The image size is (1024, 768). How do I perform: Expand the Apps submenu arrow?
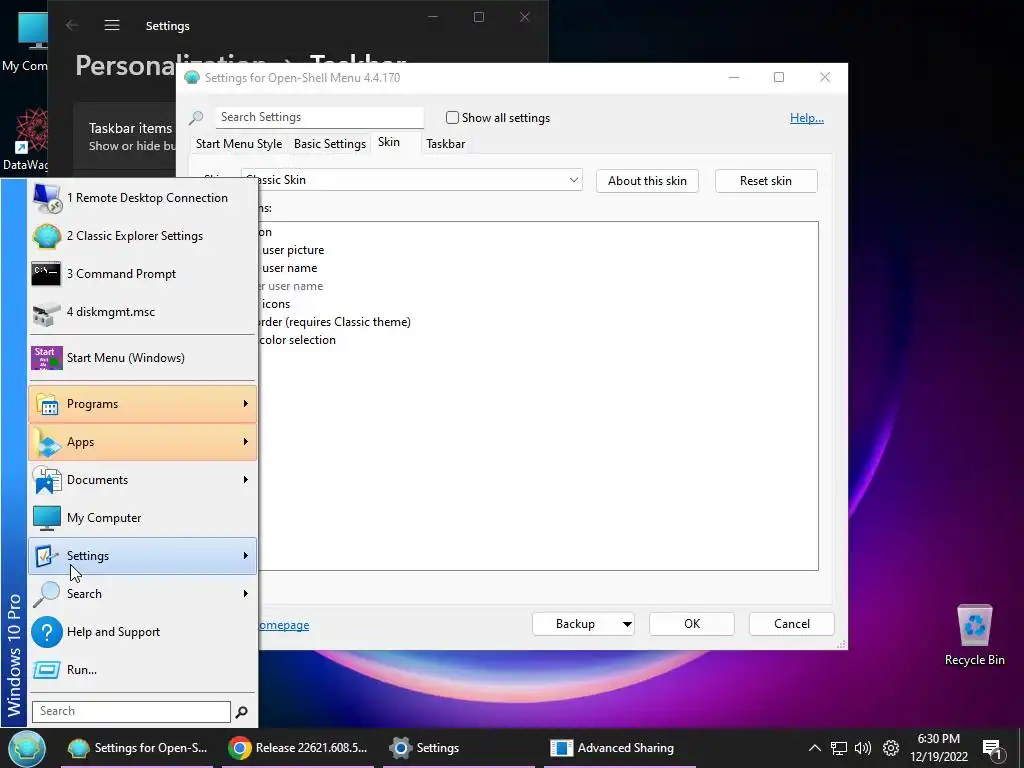[x=246, y=442]
